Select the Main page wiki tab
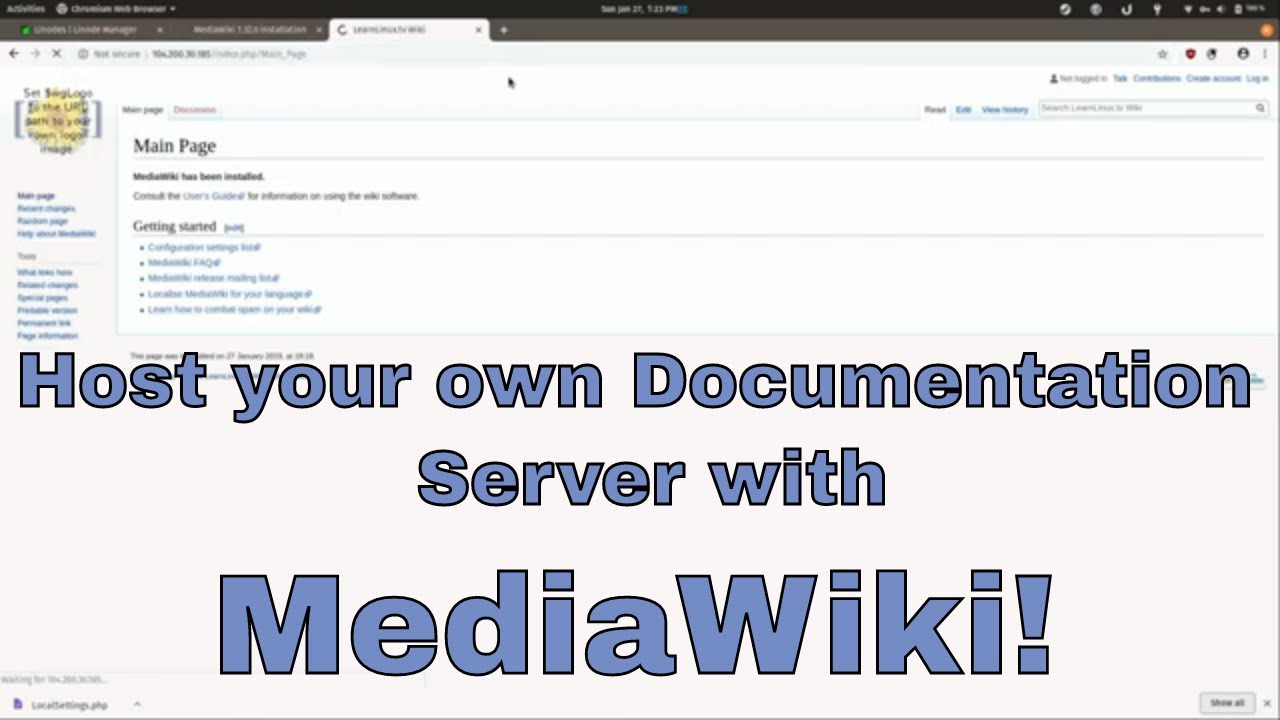1280x720 pixels. [143, 110]
